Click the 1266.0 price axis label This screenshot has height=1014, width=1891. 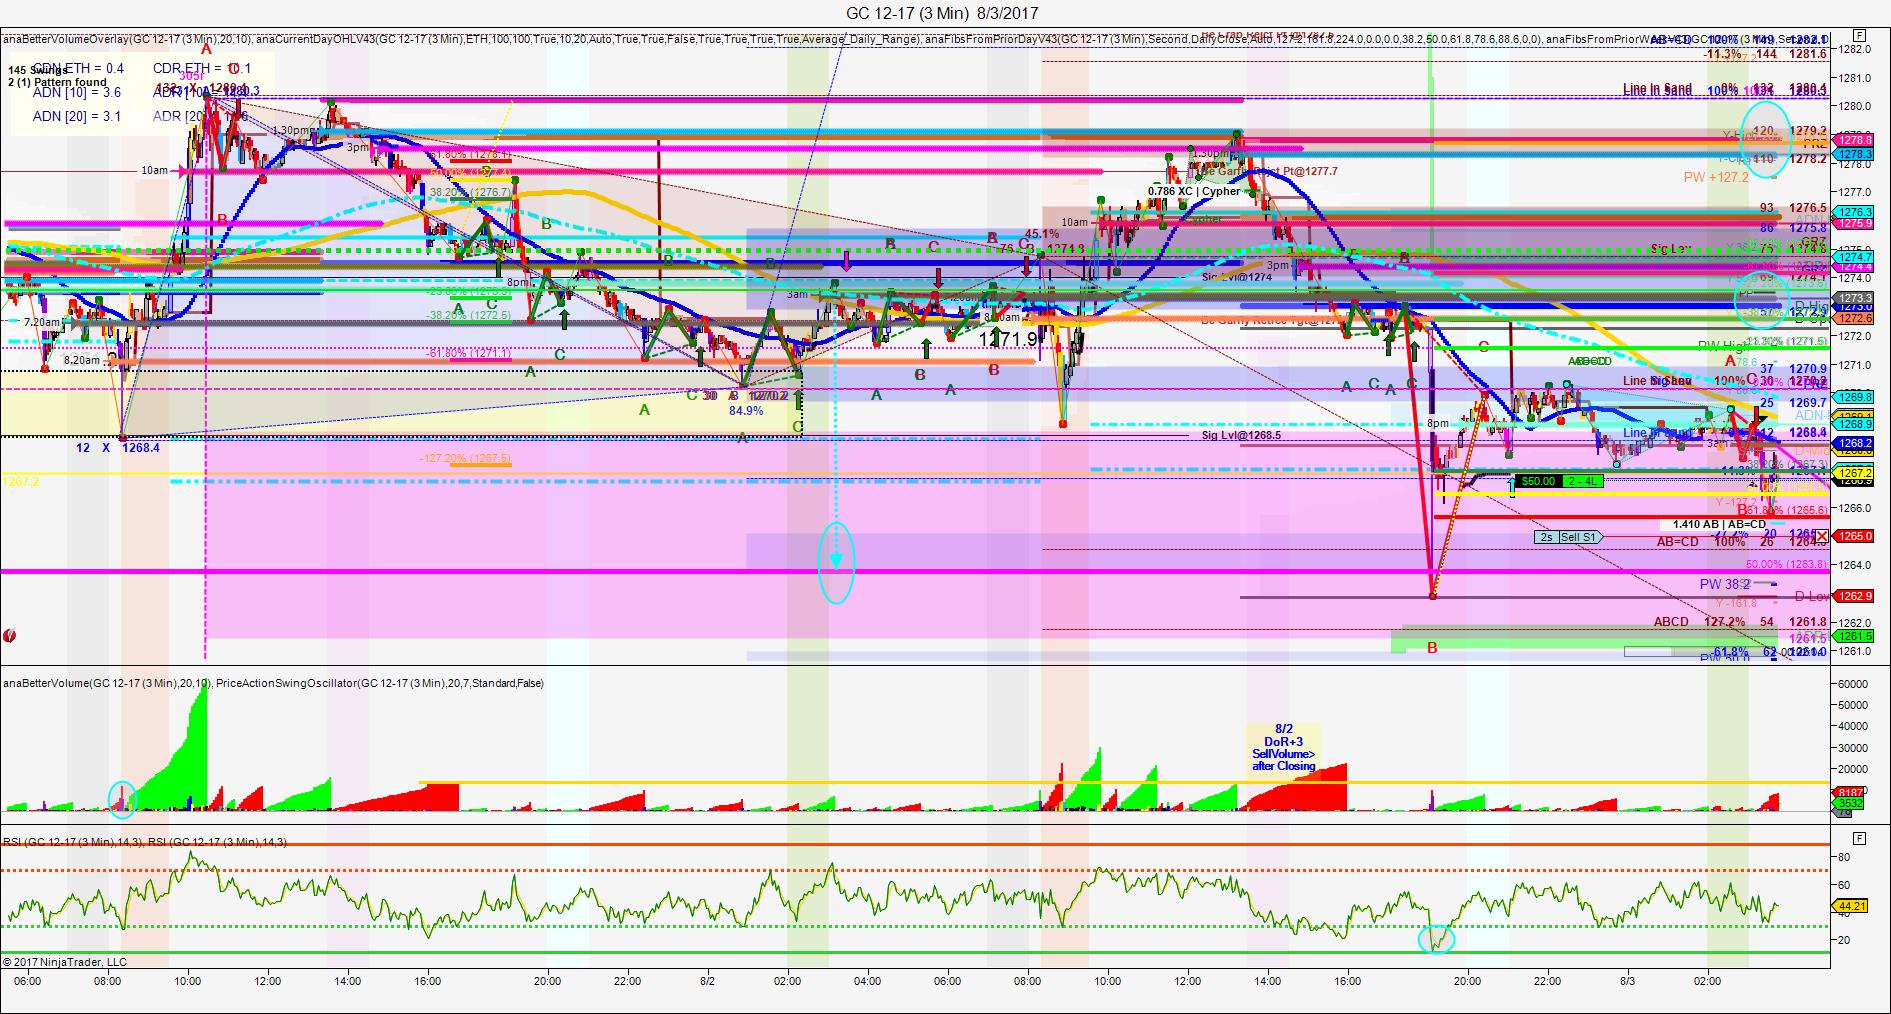pyautogui.click(x=1855, y=508)
